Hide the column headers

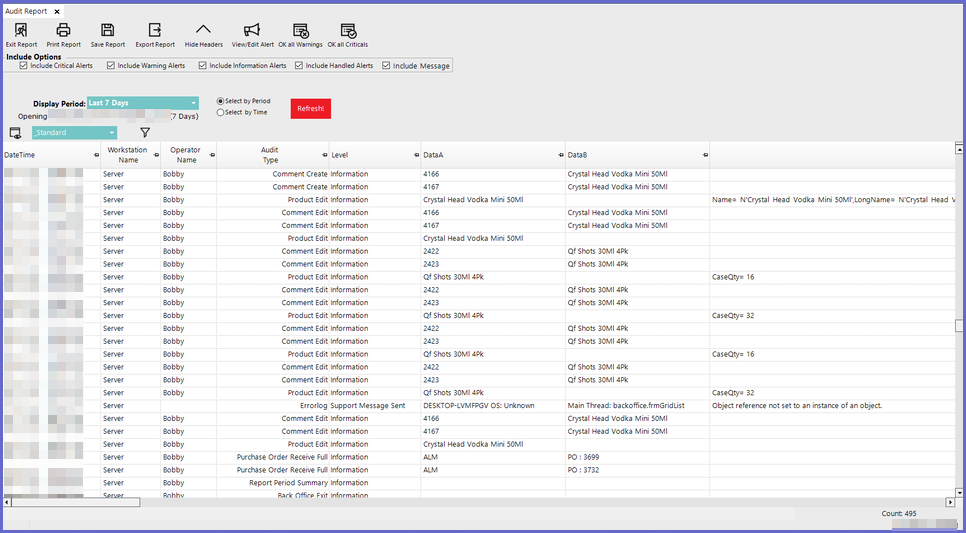click(203, 31)
